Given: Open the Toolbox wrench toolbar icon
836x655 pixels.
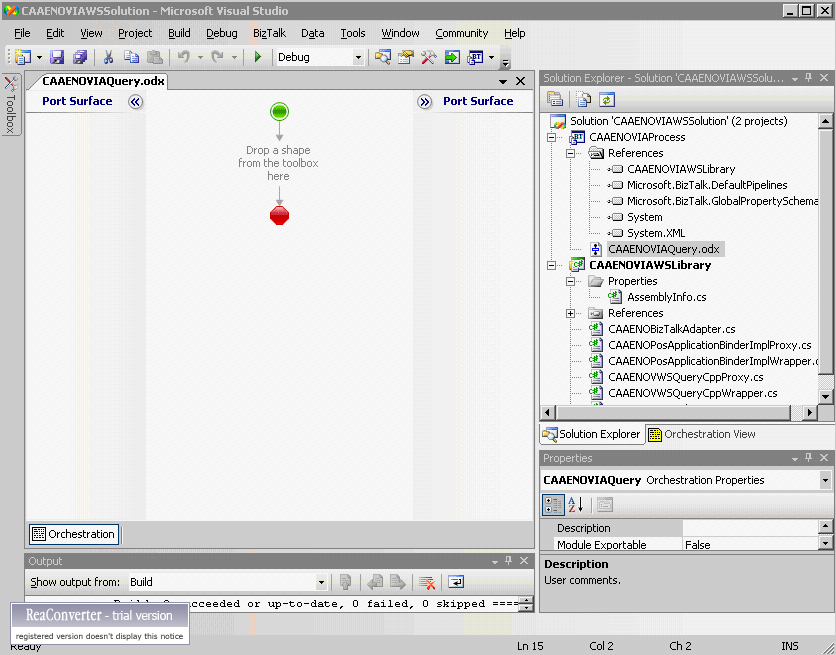Looking at the screenshot, I should click(429, 57).
